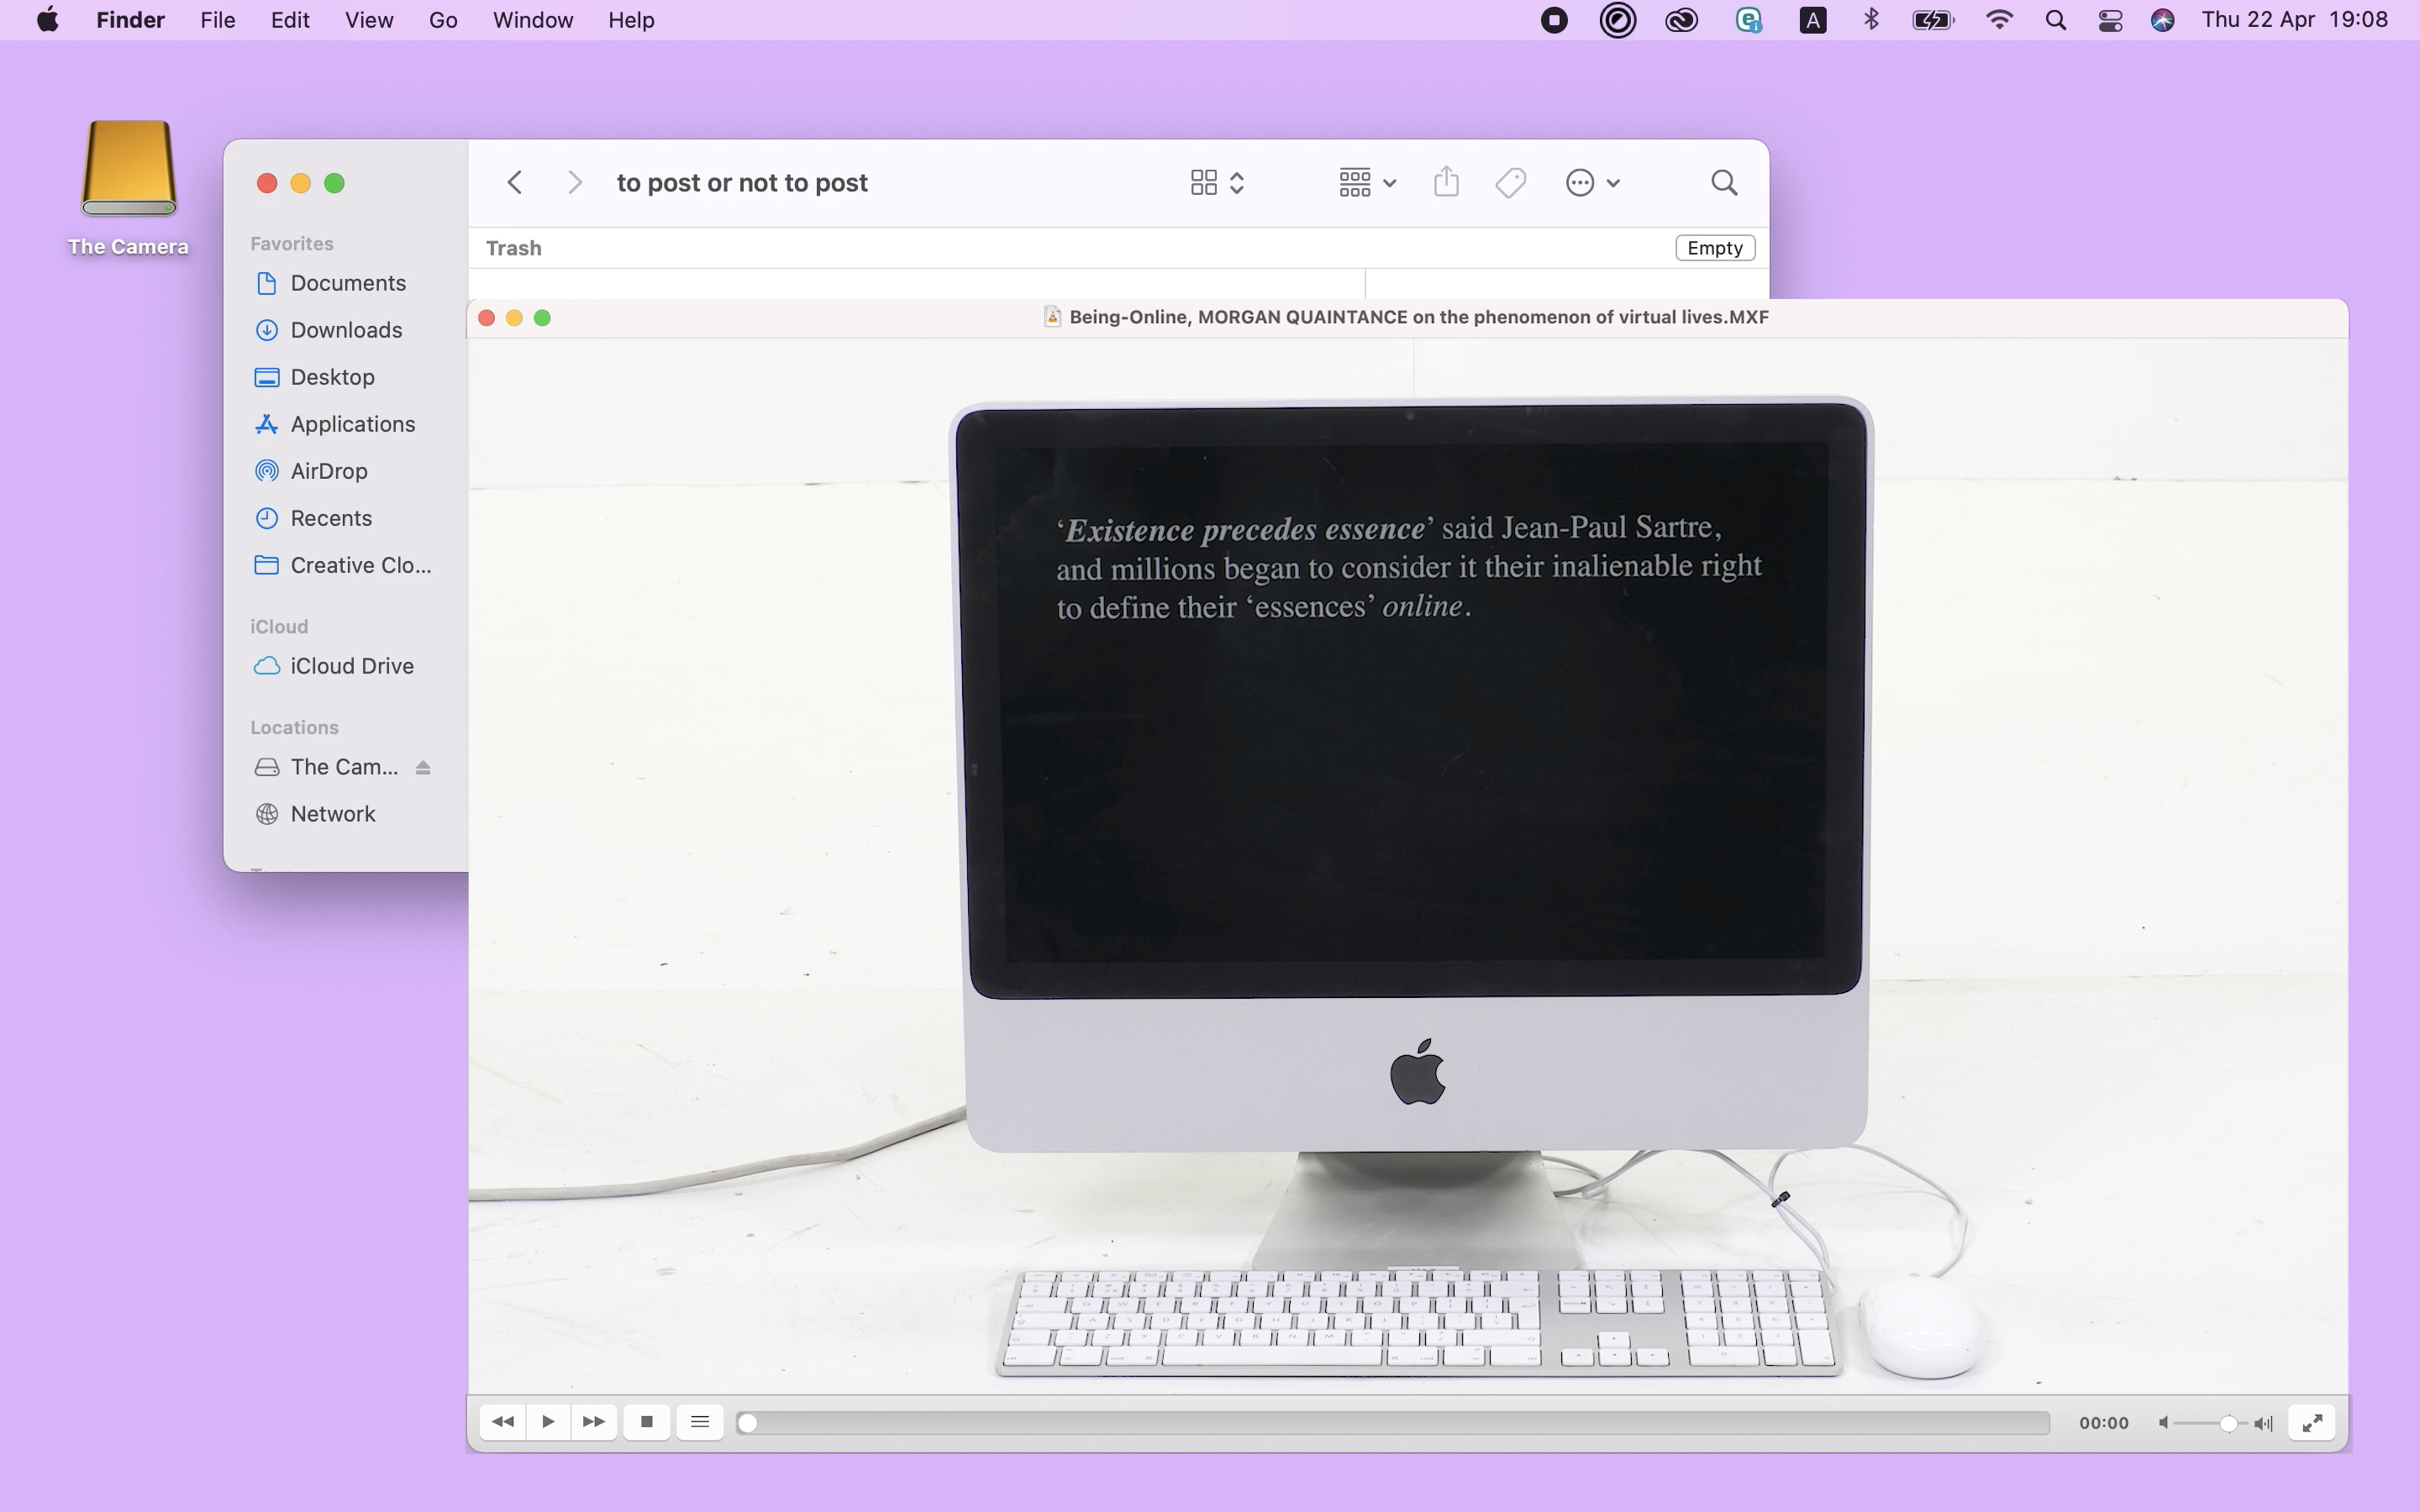Click the MXF file proxy icon in title

[x=1052, y=317]
